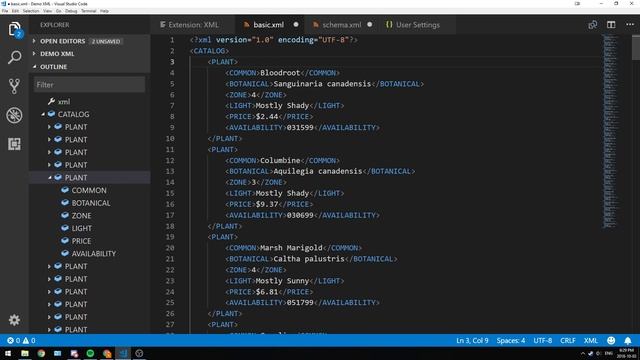
Task: Click on Sanguinaria canadensis text
Action: coord(322,84)
